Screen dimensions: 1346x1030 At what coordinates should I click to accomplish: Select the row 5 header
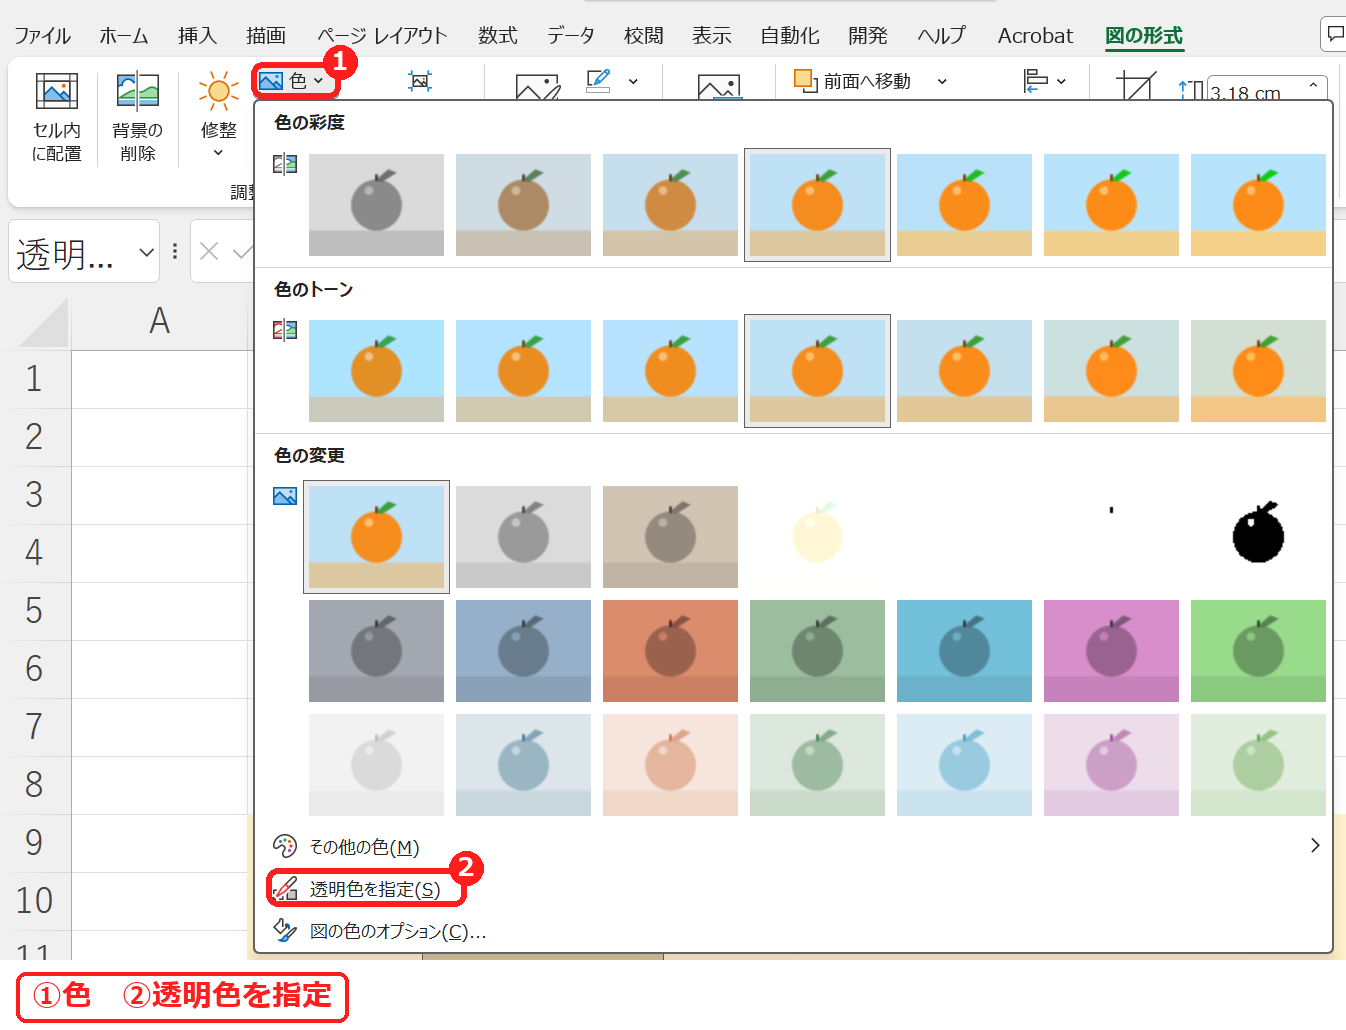pos(34,610)
